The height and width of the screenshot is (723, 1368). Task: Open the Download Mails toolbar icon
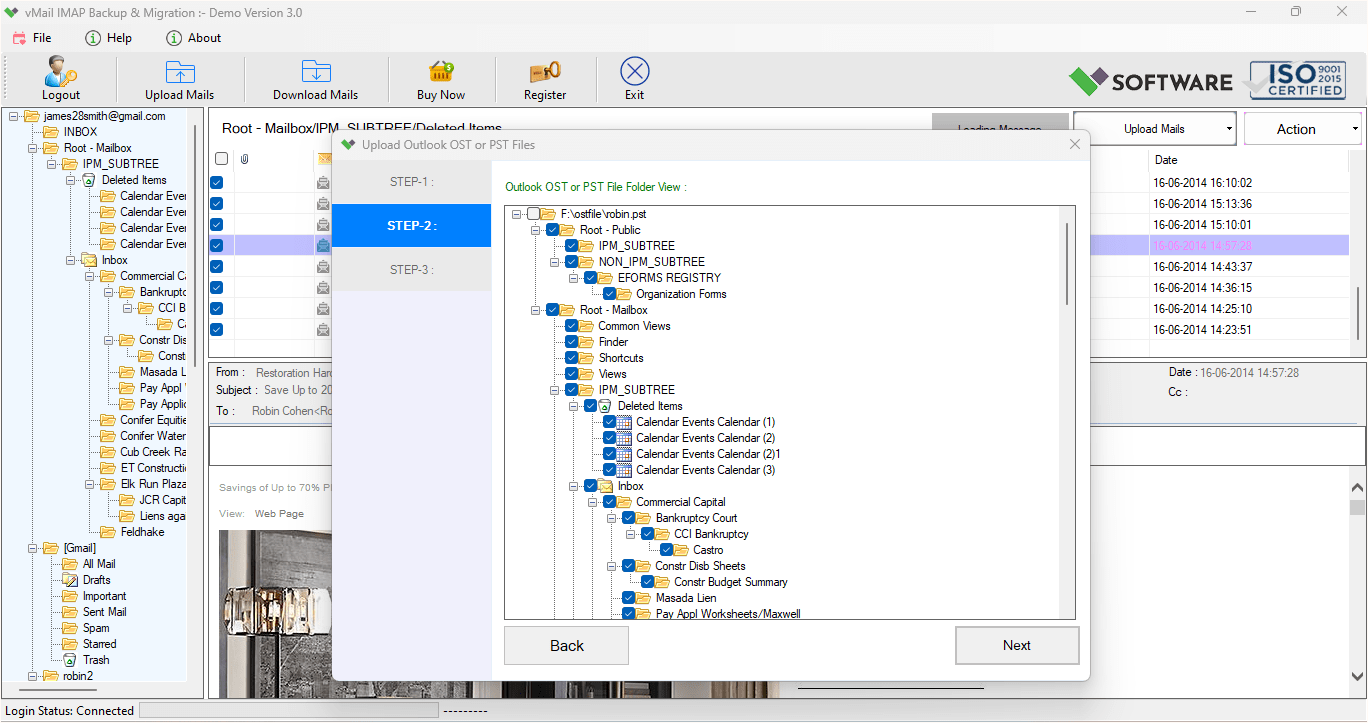tap(316, 72)
